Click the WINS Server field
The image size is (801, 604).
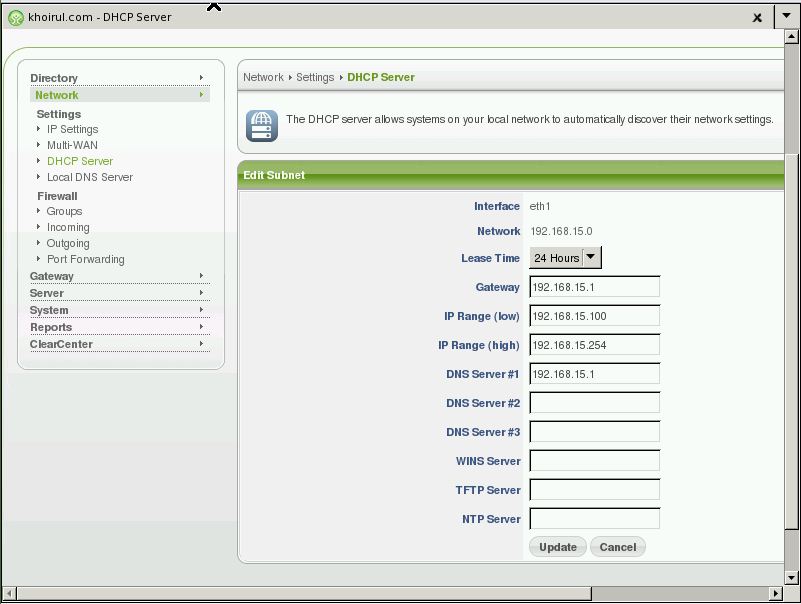pos(595,461)
